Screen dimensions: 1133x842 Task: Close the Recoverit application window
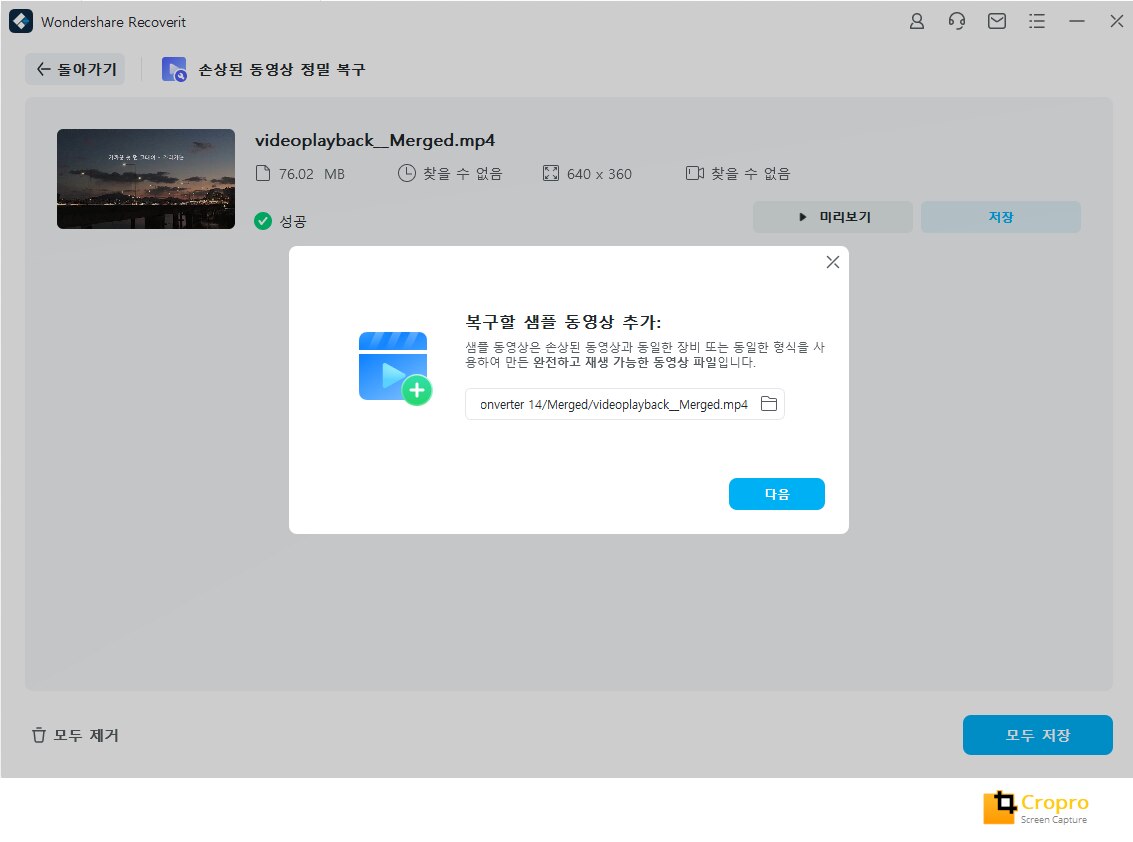pyautogui.click(x=1116, y=22)
